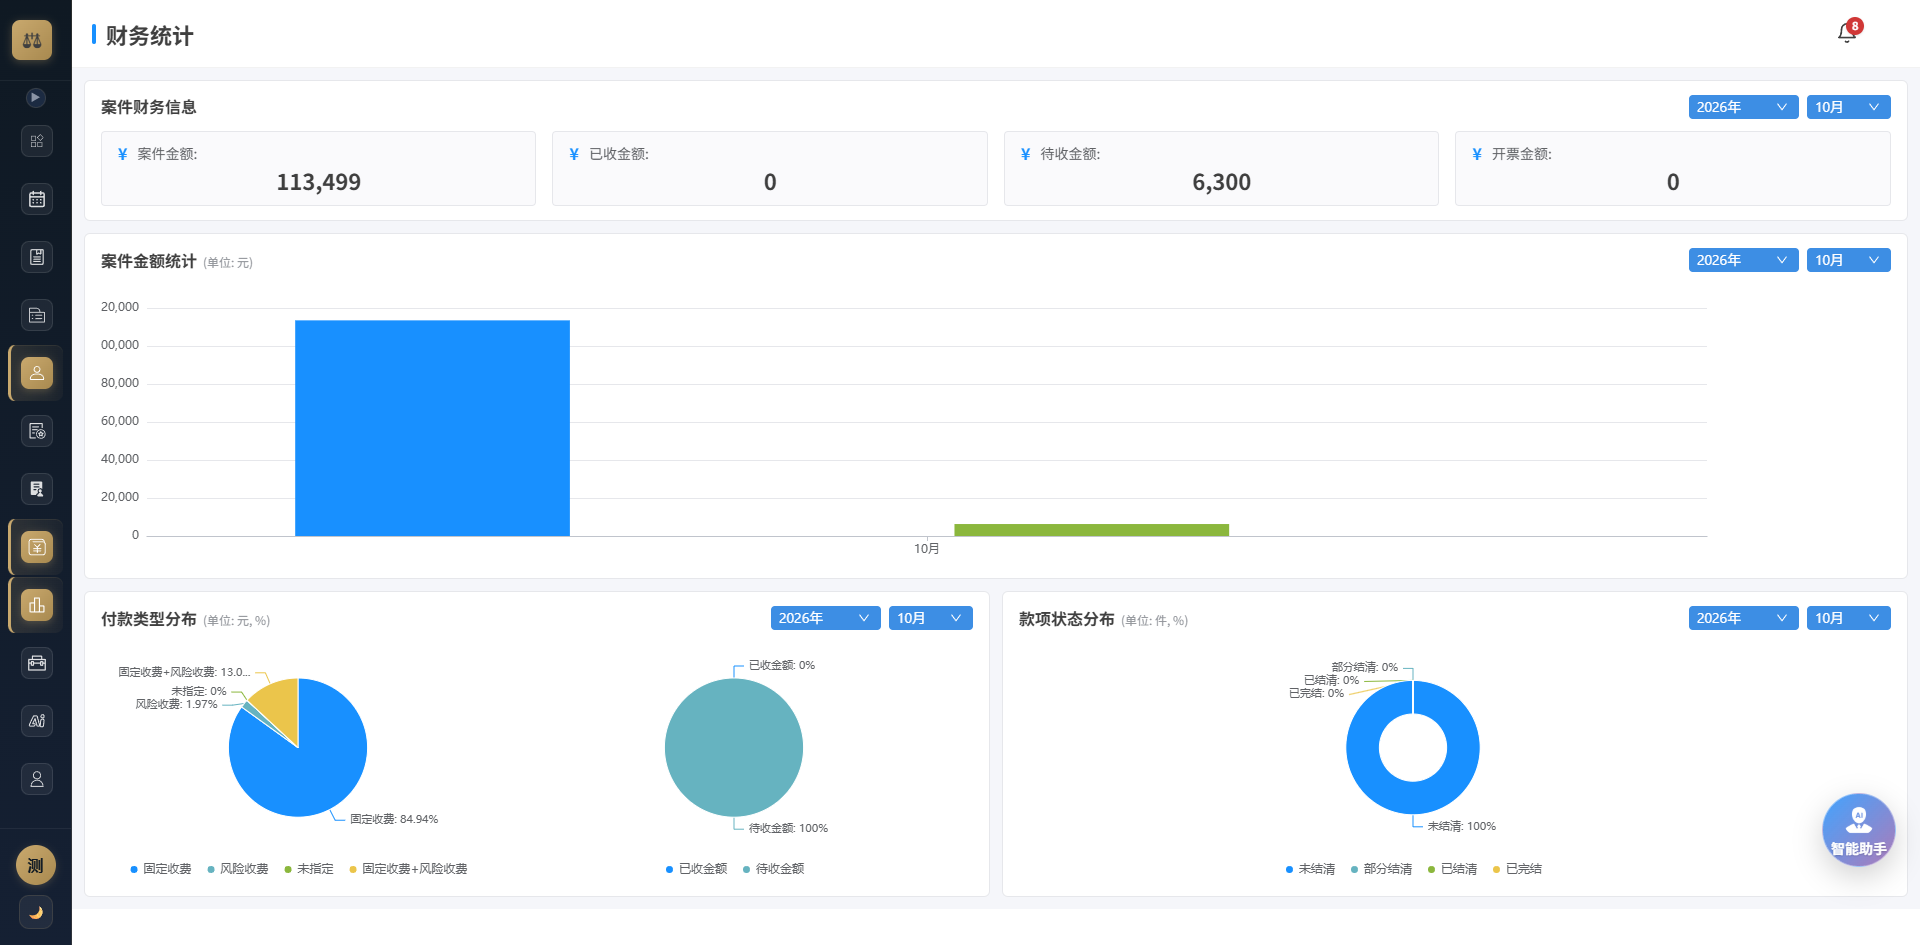Open the 2026年 dropdown in 案件财务信息
Viewport: 1920px width, 945px height.
click(x=1743, y=107)
